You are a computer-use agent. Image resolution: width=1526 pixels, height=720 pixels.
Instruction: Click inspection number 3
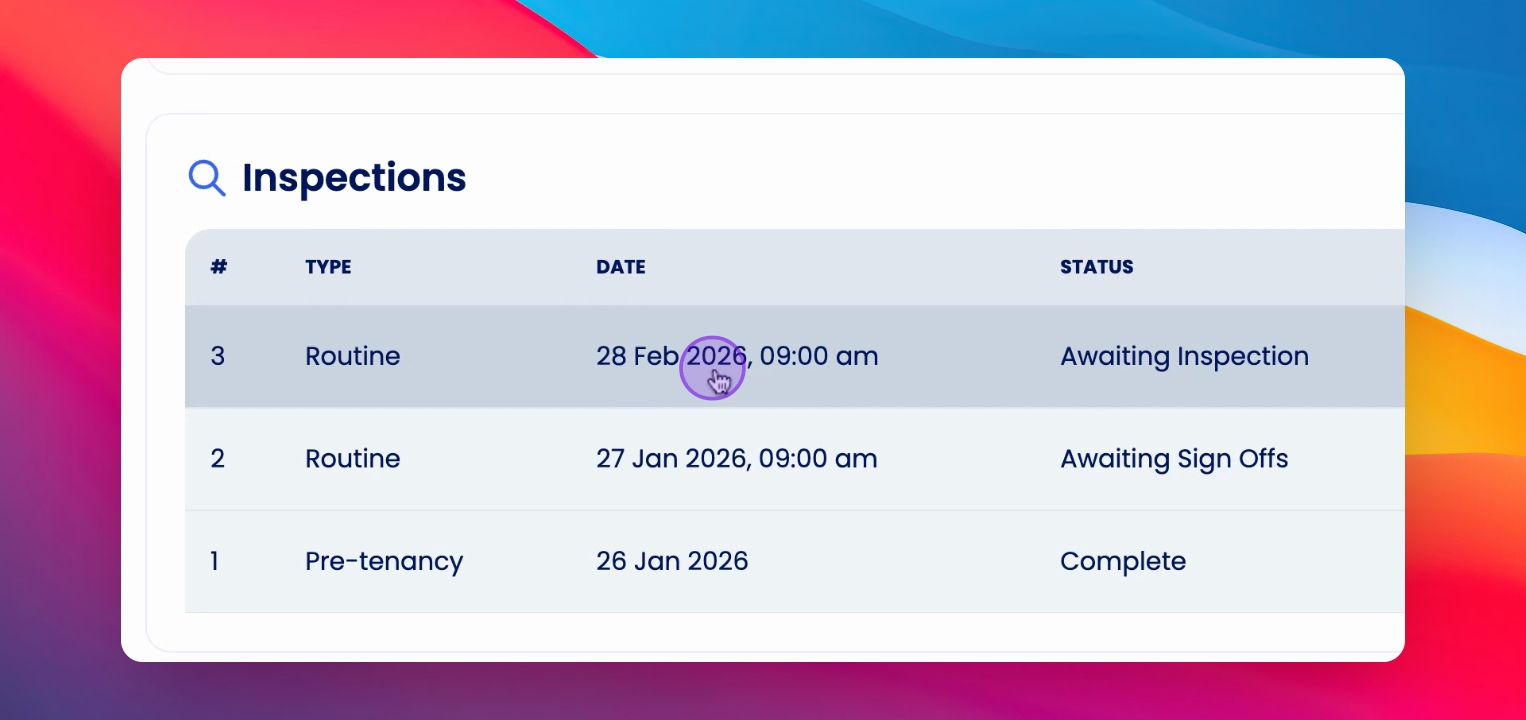217,356
